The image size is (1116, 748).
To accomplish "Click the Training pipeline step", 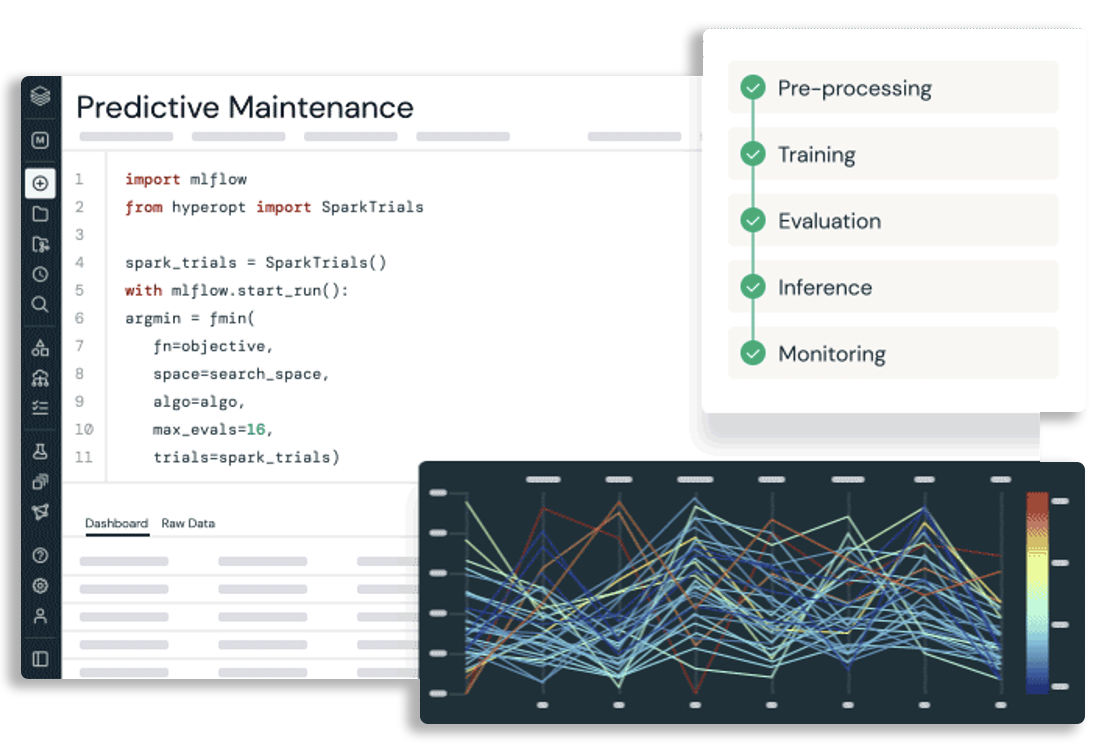I will 893,154.
